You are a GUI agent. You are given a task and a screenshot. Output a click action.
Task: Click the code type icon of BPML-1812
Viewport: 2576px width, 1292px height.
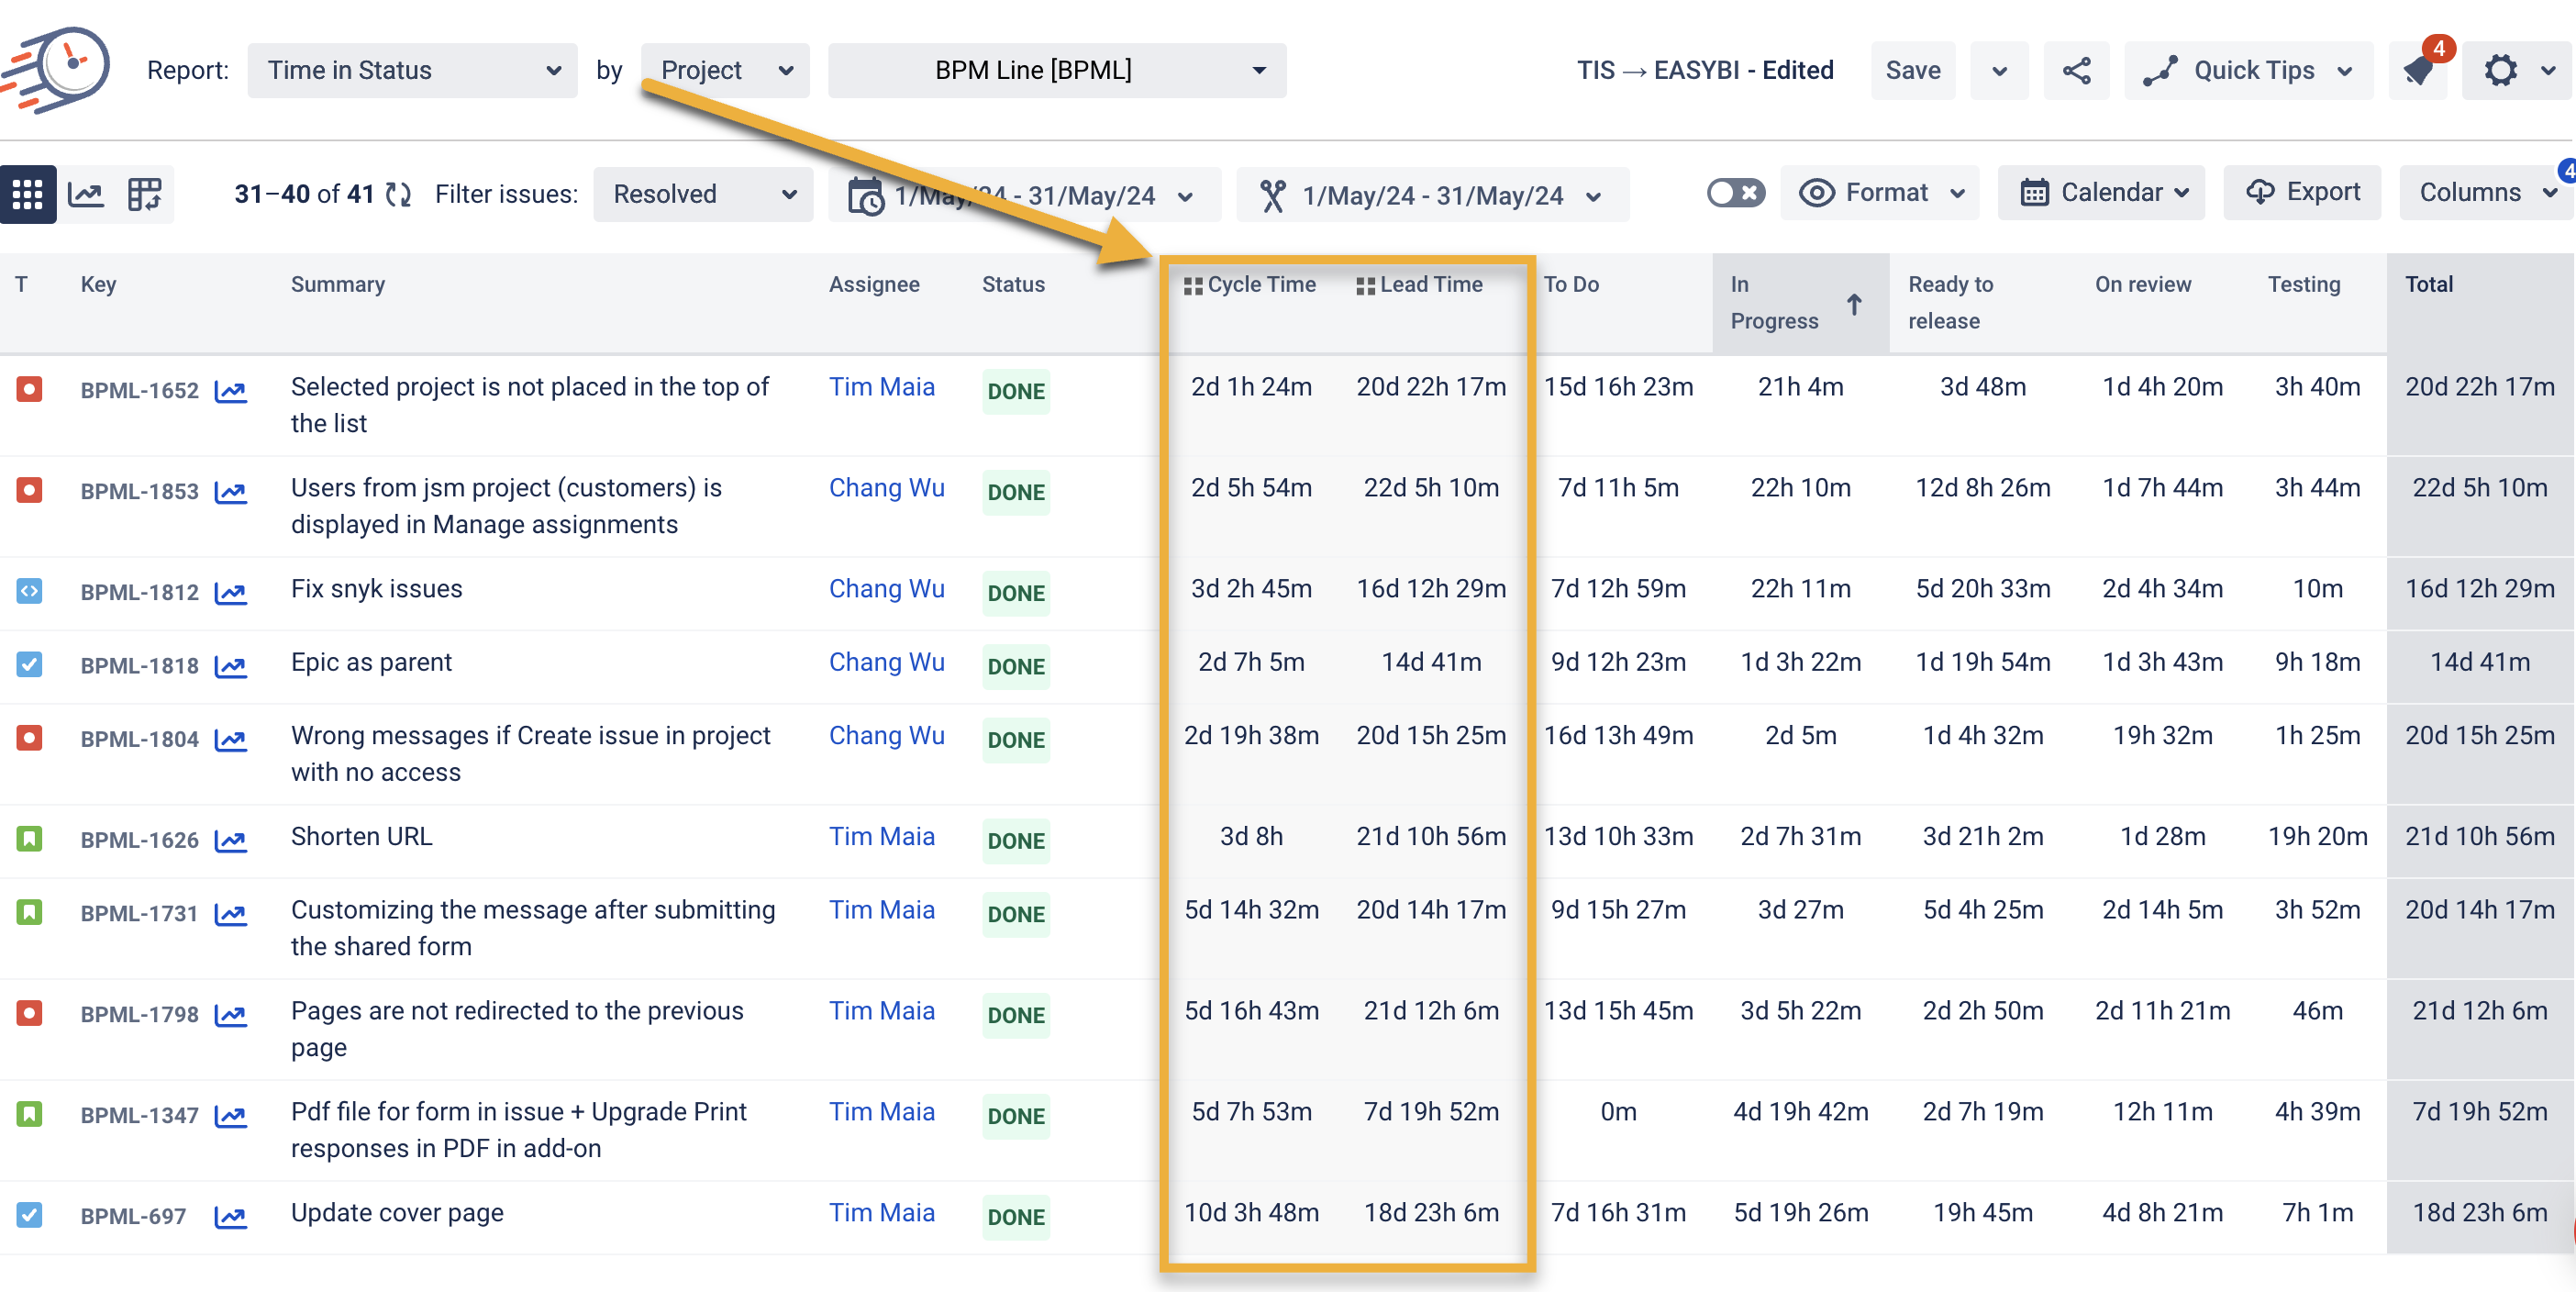click(29, 591)
